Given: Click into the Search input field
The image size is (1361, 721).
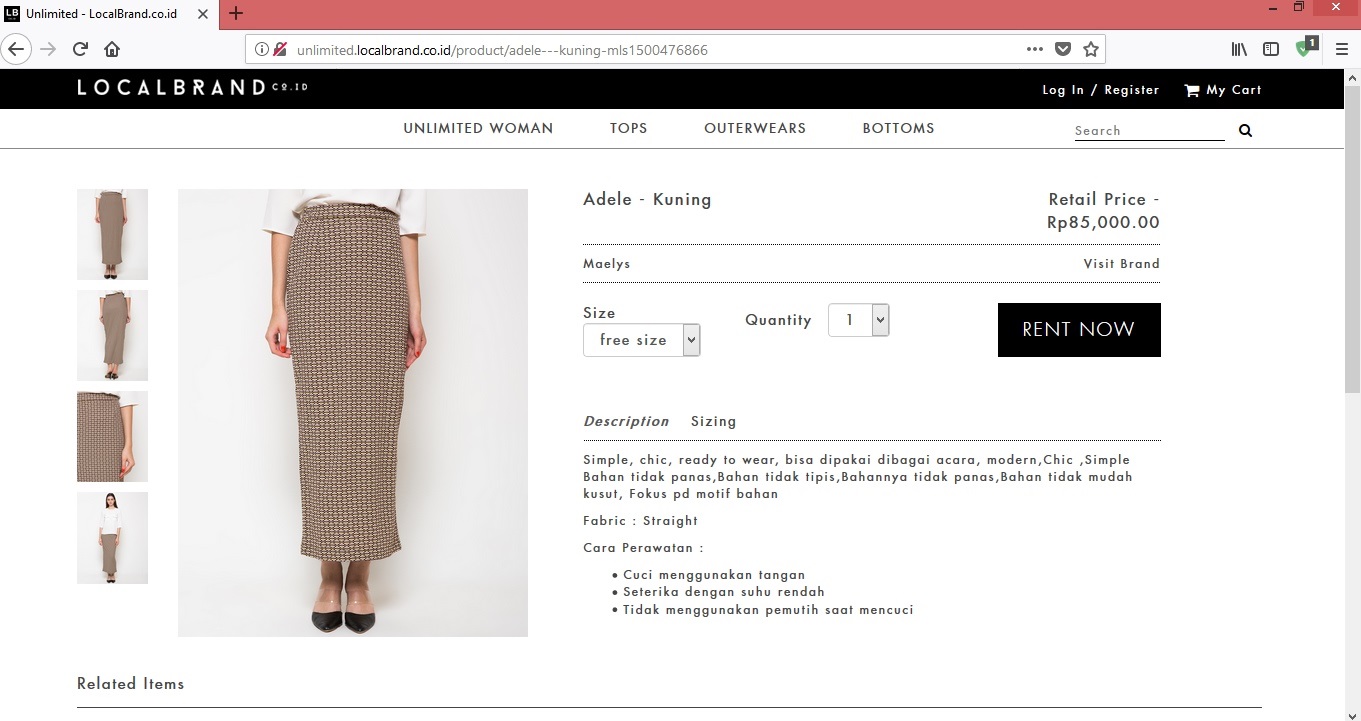Looking at the screenshot, I should click(1148, 130).
